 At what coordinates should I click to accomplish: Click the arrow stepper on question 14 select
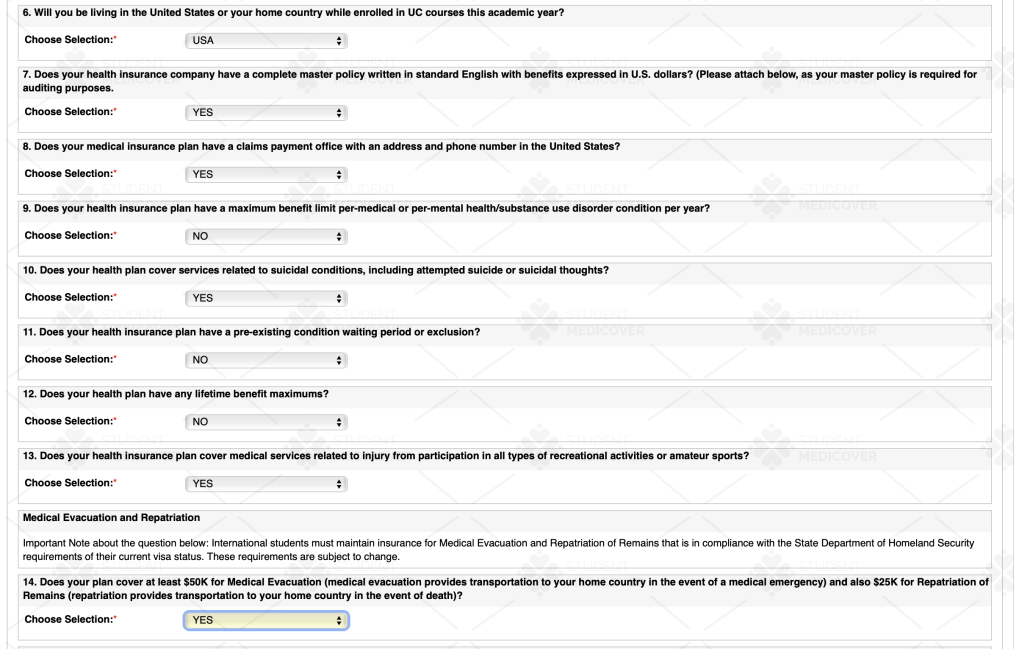(339, 621)
